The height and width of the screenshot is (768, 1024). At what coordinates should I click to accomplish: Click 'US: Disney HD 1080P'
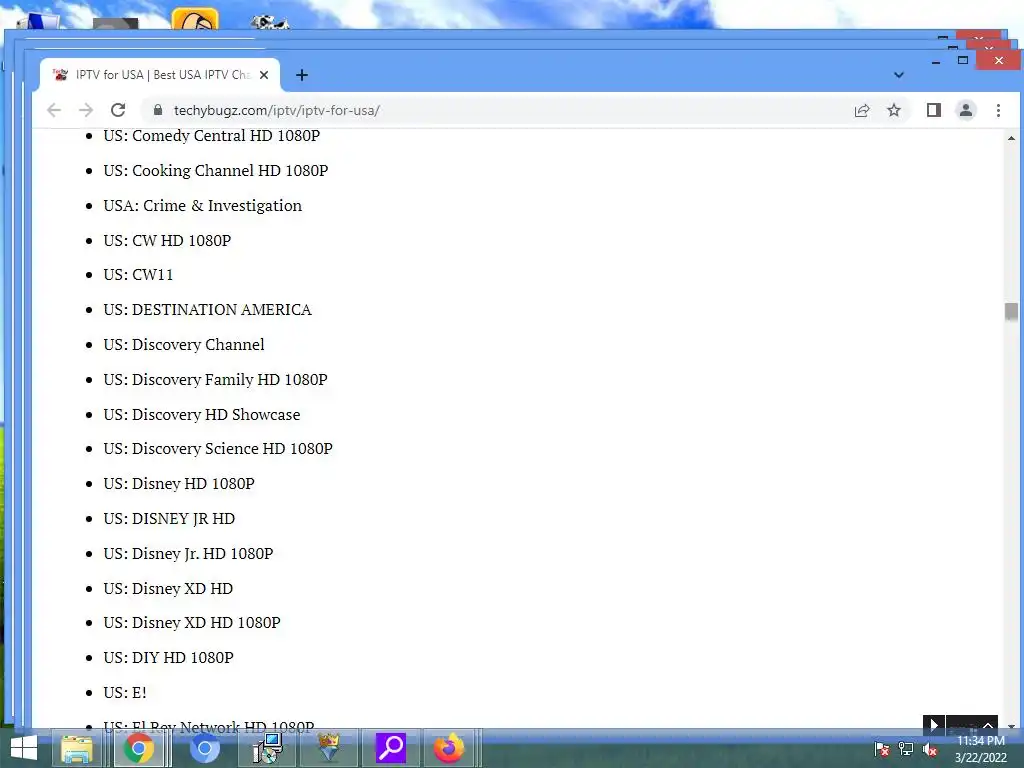[x=179, y=484]
